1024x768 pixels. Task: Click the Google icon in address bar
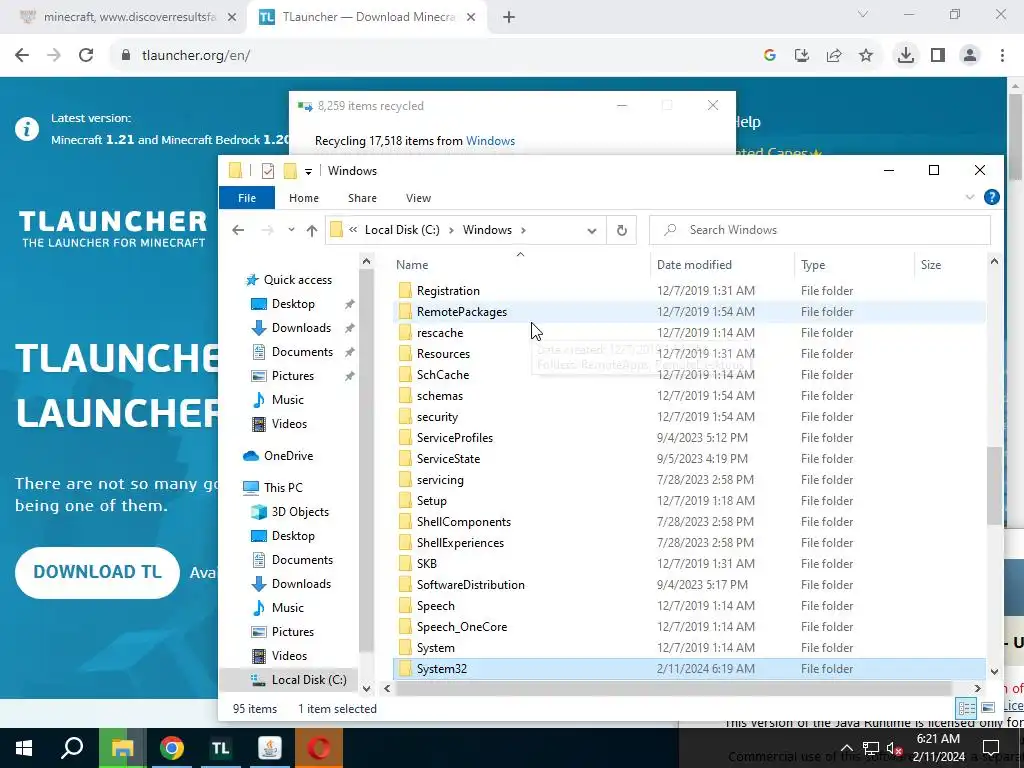point(770,56)
